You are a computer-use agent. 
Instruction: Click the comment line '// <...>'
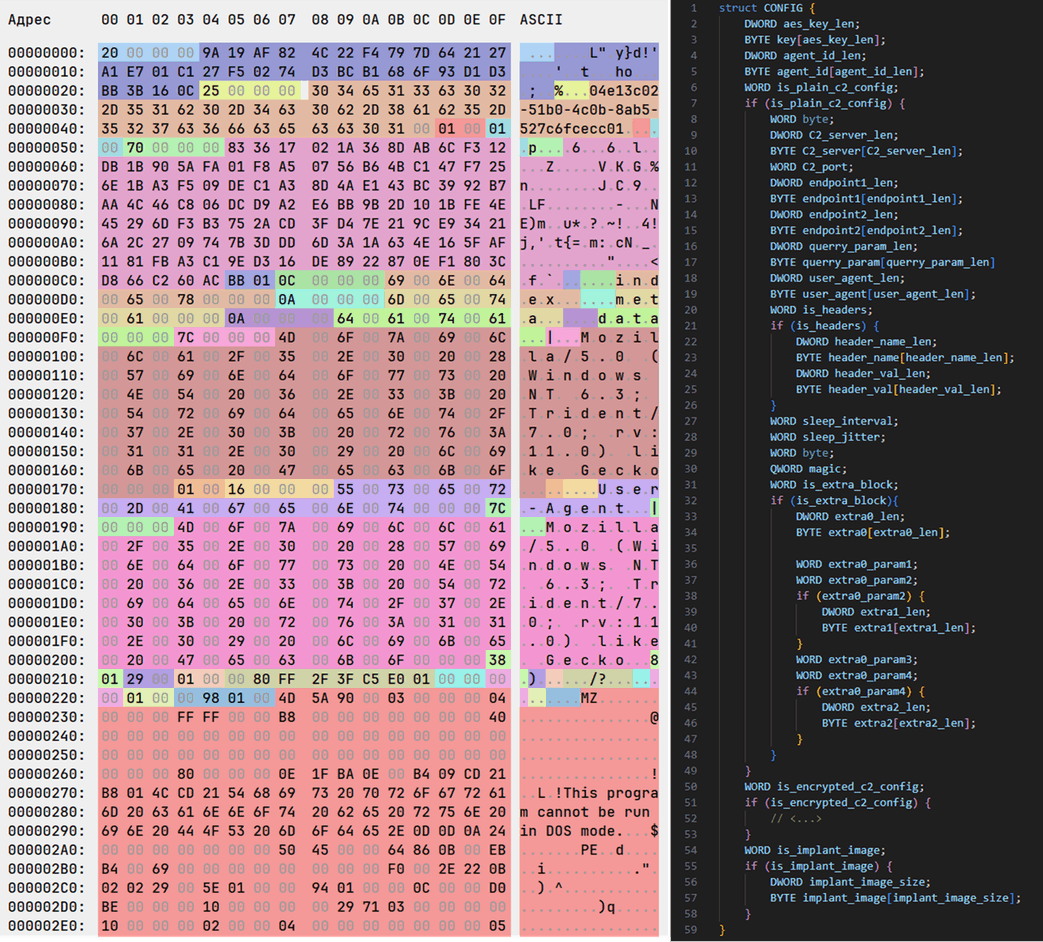[795, 819]
